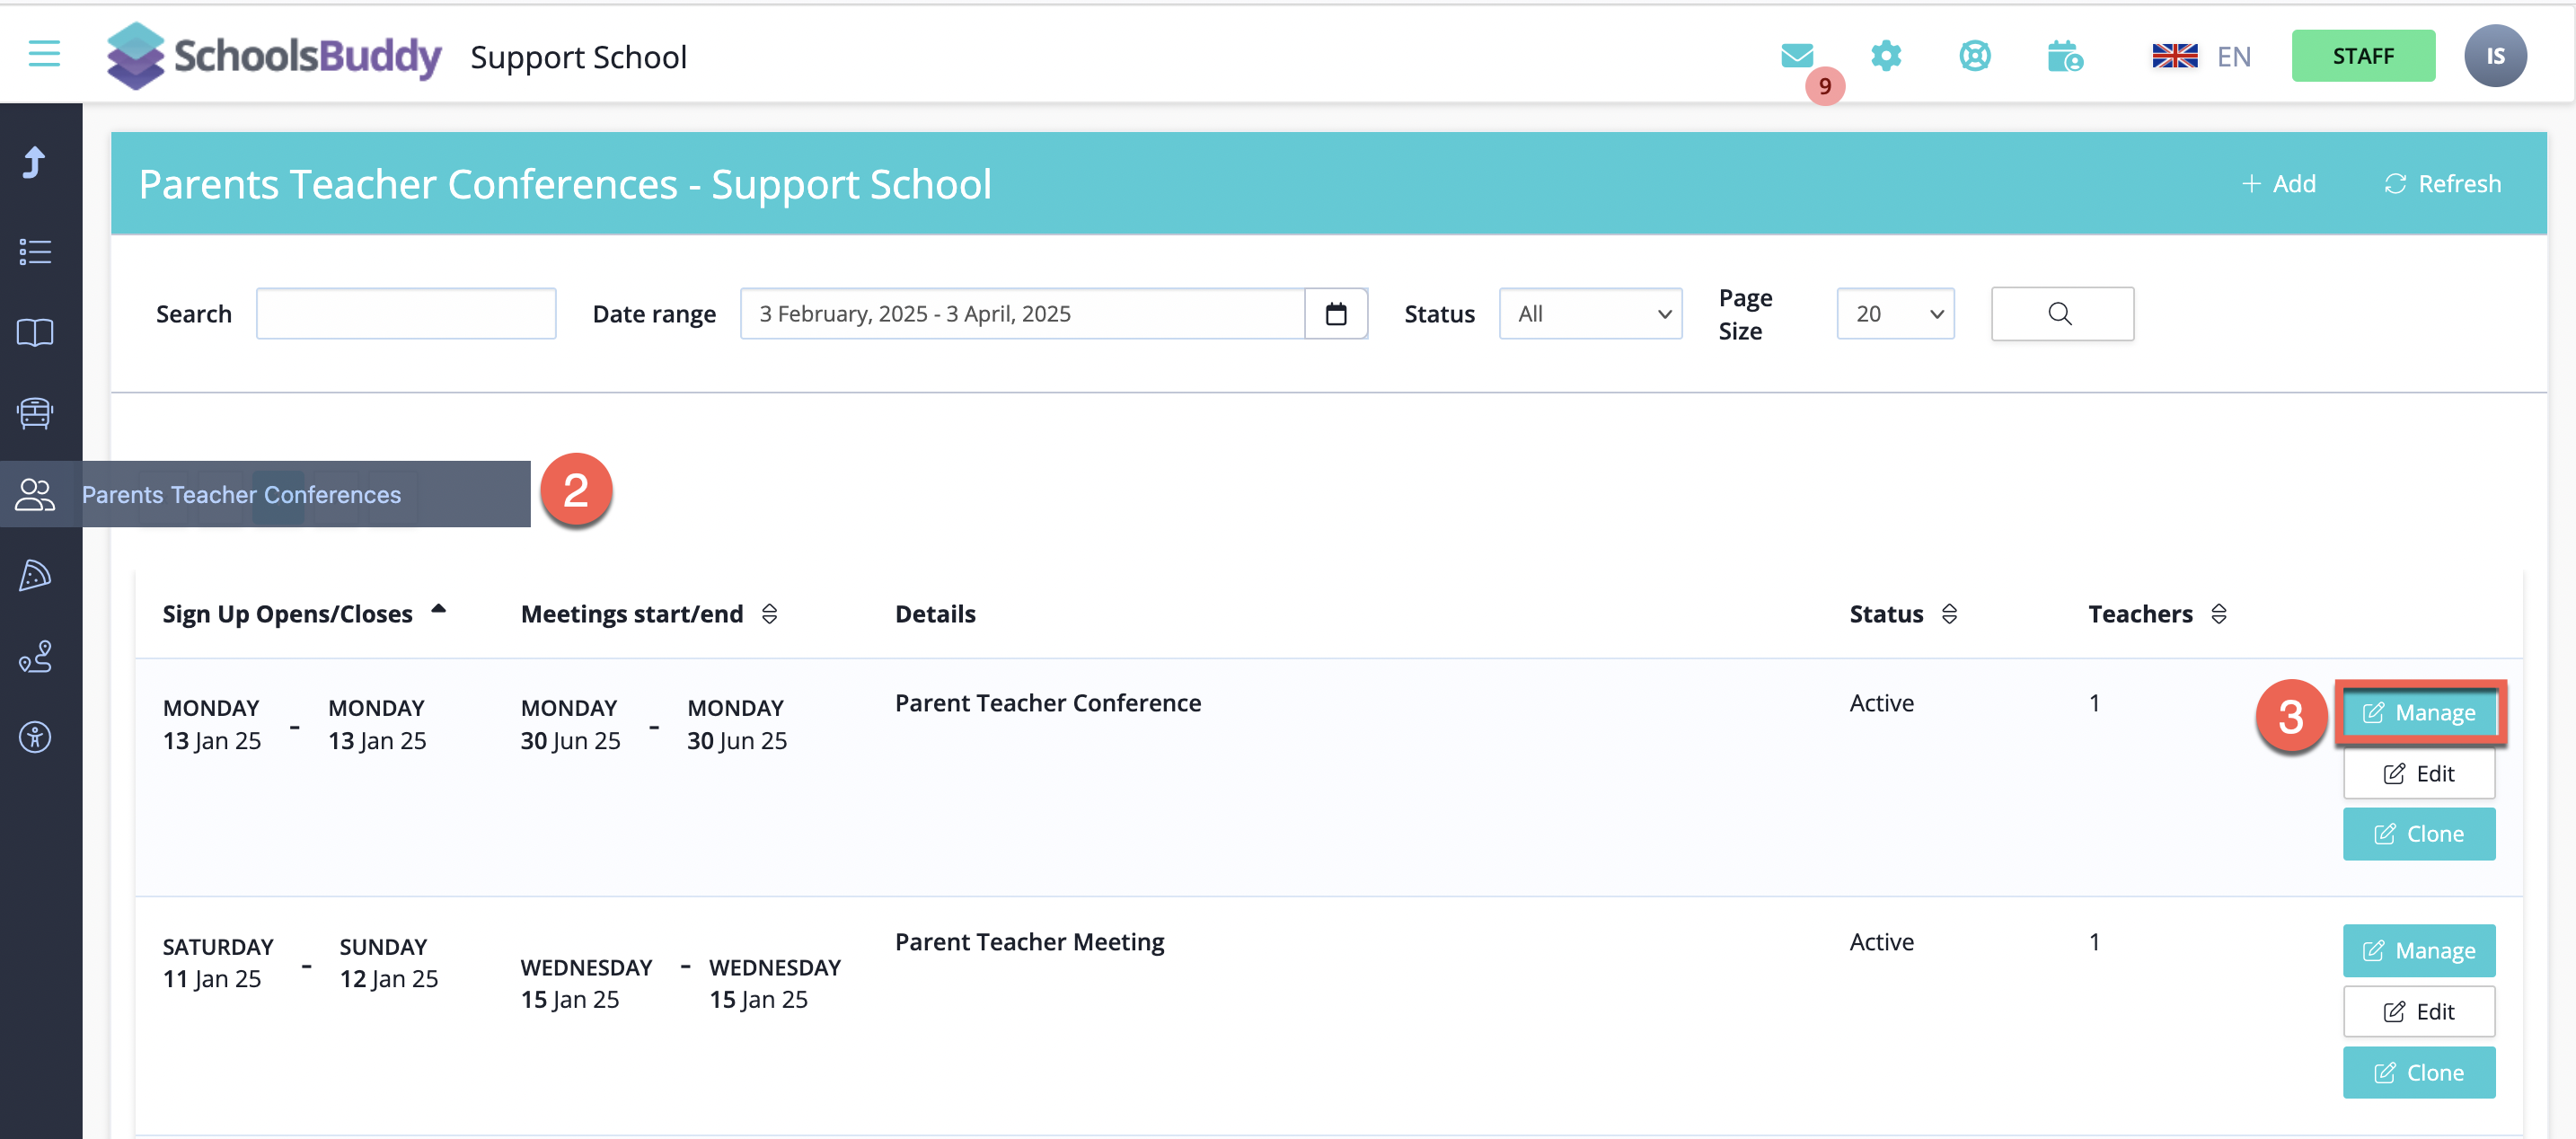
Task: Manage the Parent Teacher Conference row
Action: coord(2418,713)
